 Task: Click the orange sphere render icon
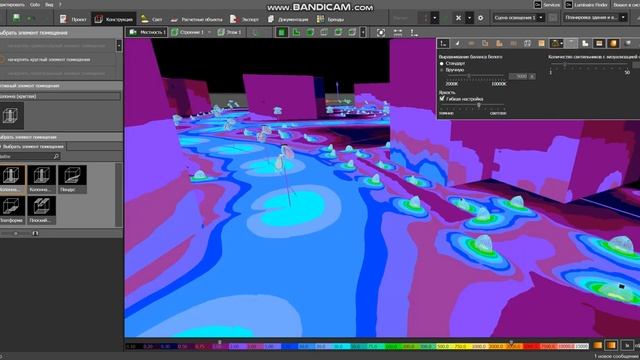pyautogui.click(x=613, y=43)
